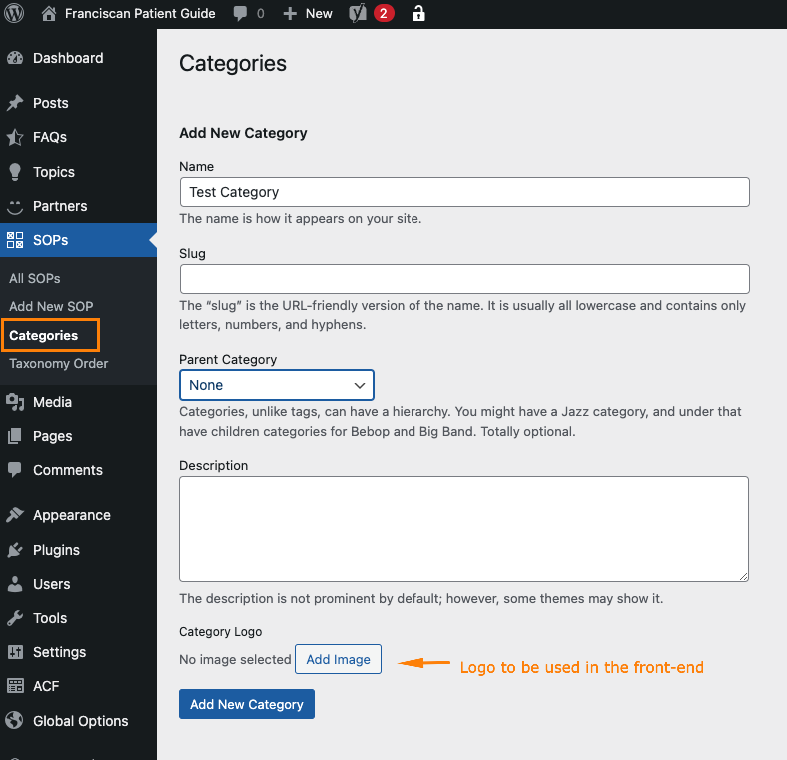The image size is (787, 760).
Task: Open the Categories submenu link
Action: [x=44, y=335]
